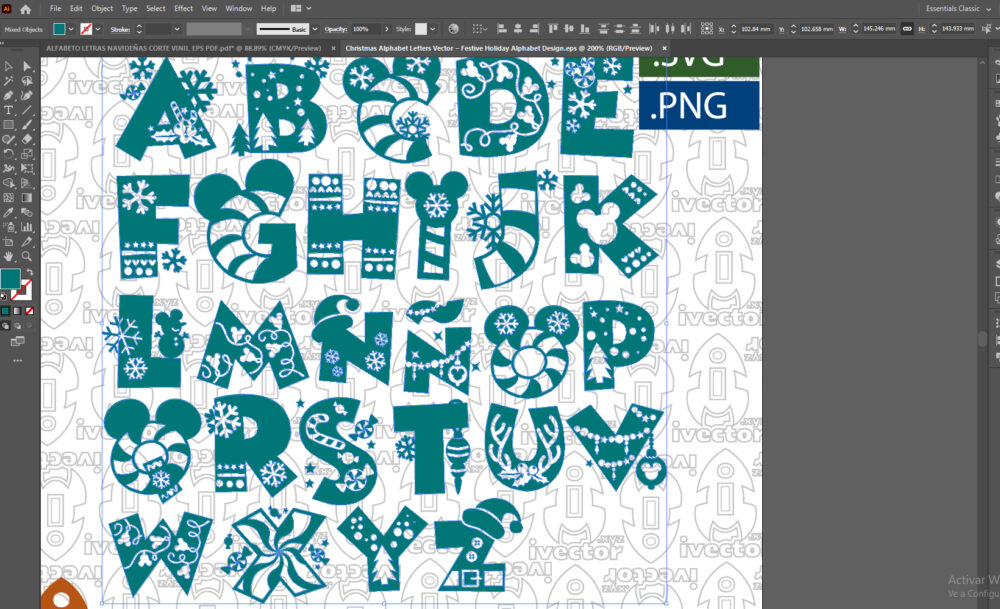1000x609 pixels.
Task: Choose a reference point in locator grid
Action: pyautogui.click(x=707, y=29)
